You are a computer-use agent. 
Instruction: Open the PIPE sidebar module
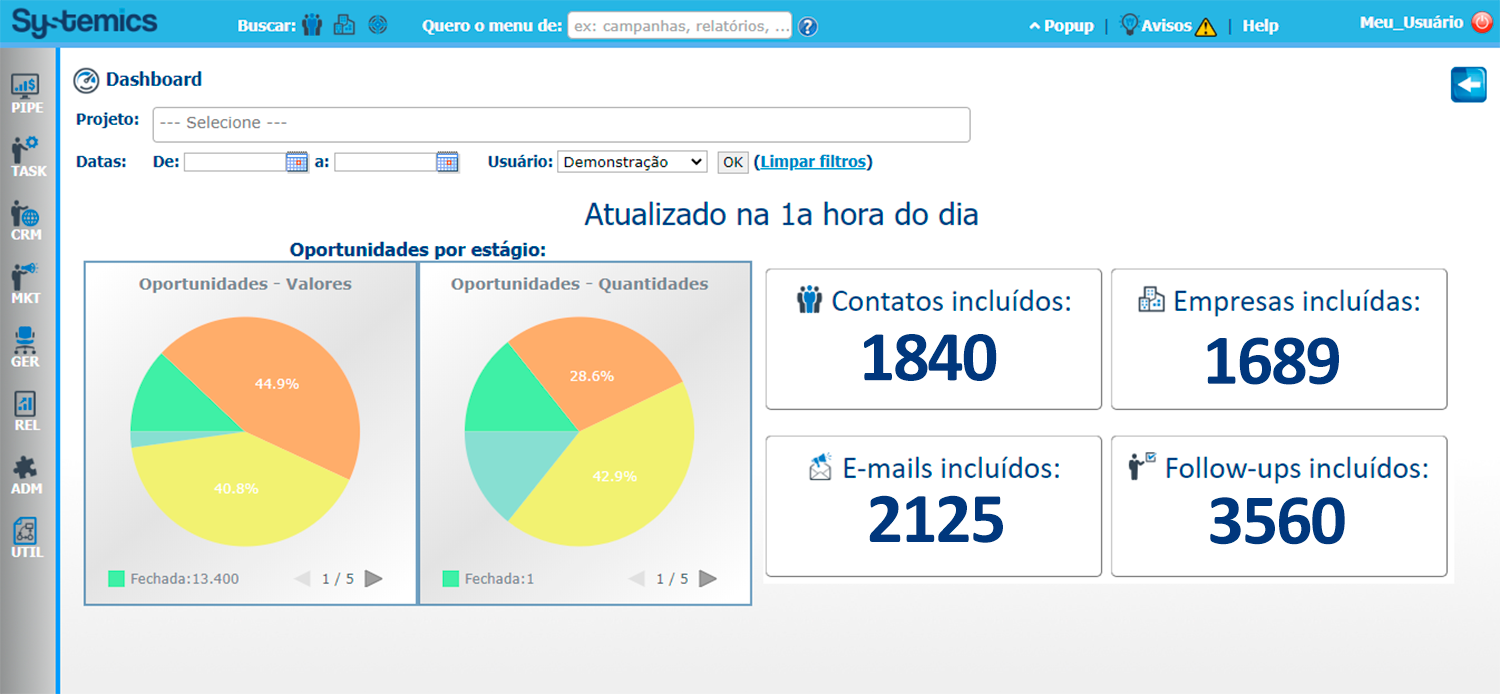coord(27,93)
